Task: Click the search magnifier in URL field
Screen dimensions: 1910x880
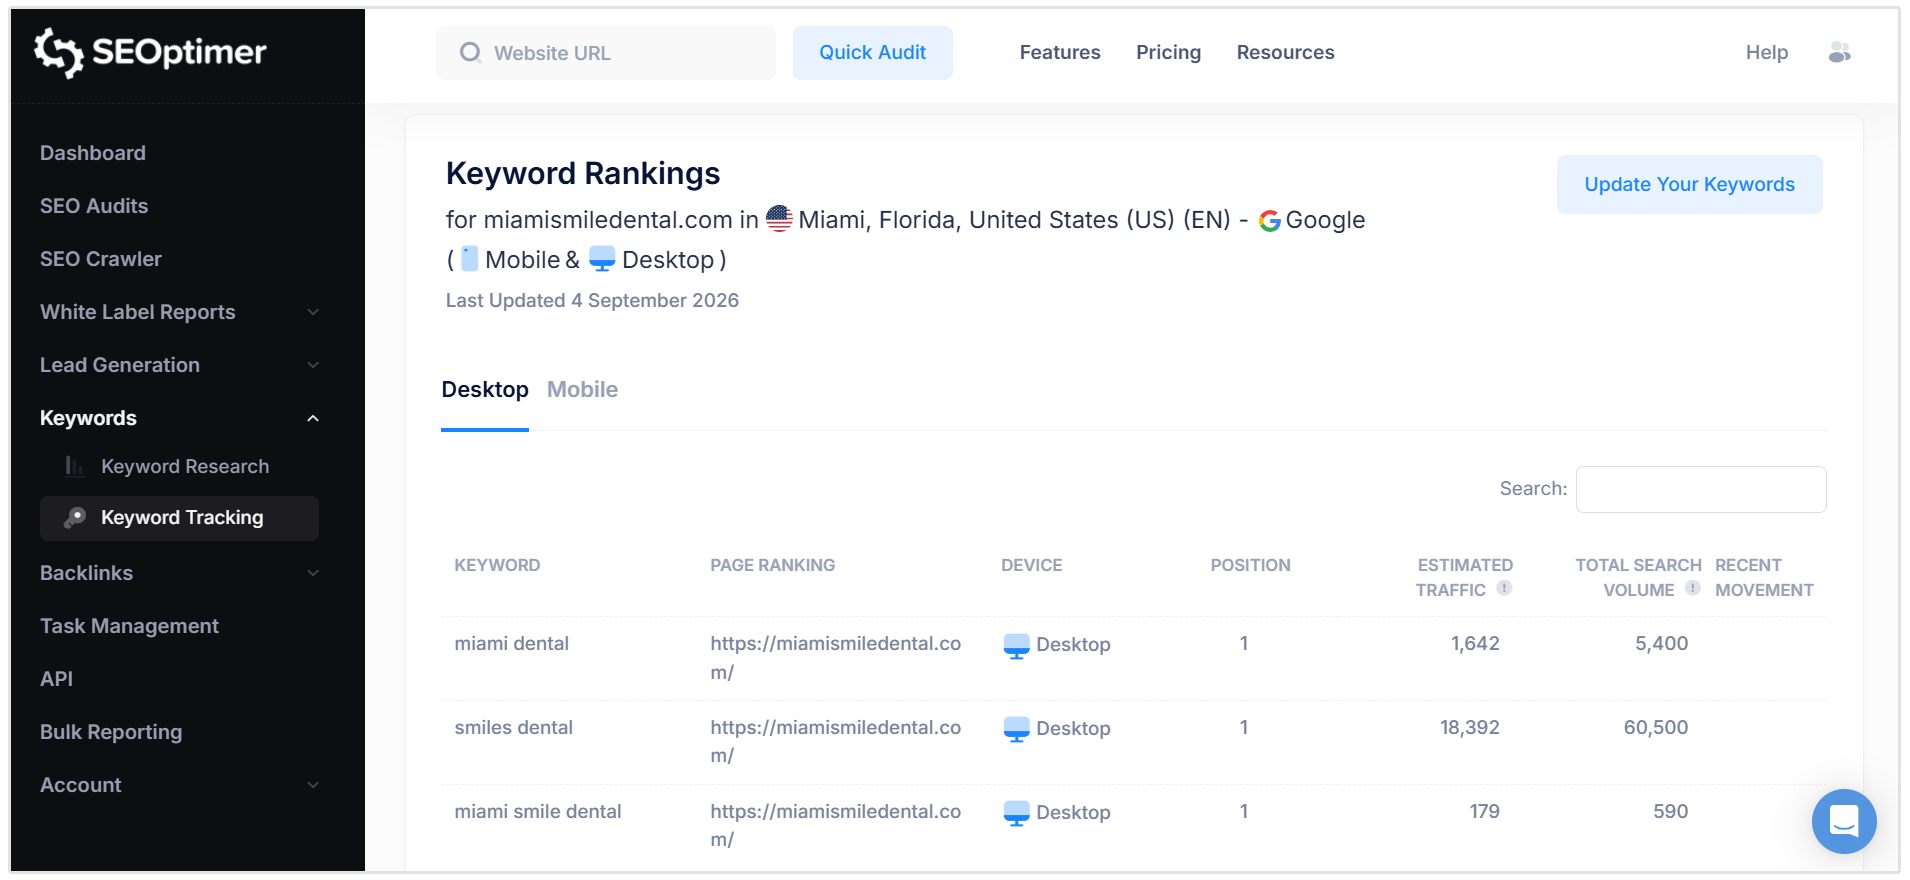Action: pyautogui.click(x=470, y=52)
